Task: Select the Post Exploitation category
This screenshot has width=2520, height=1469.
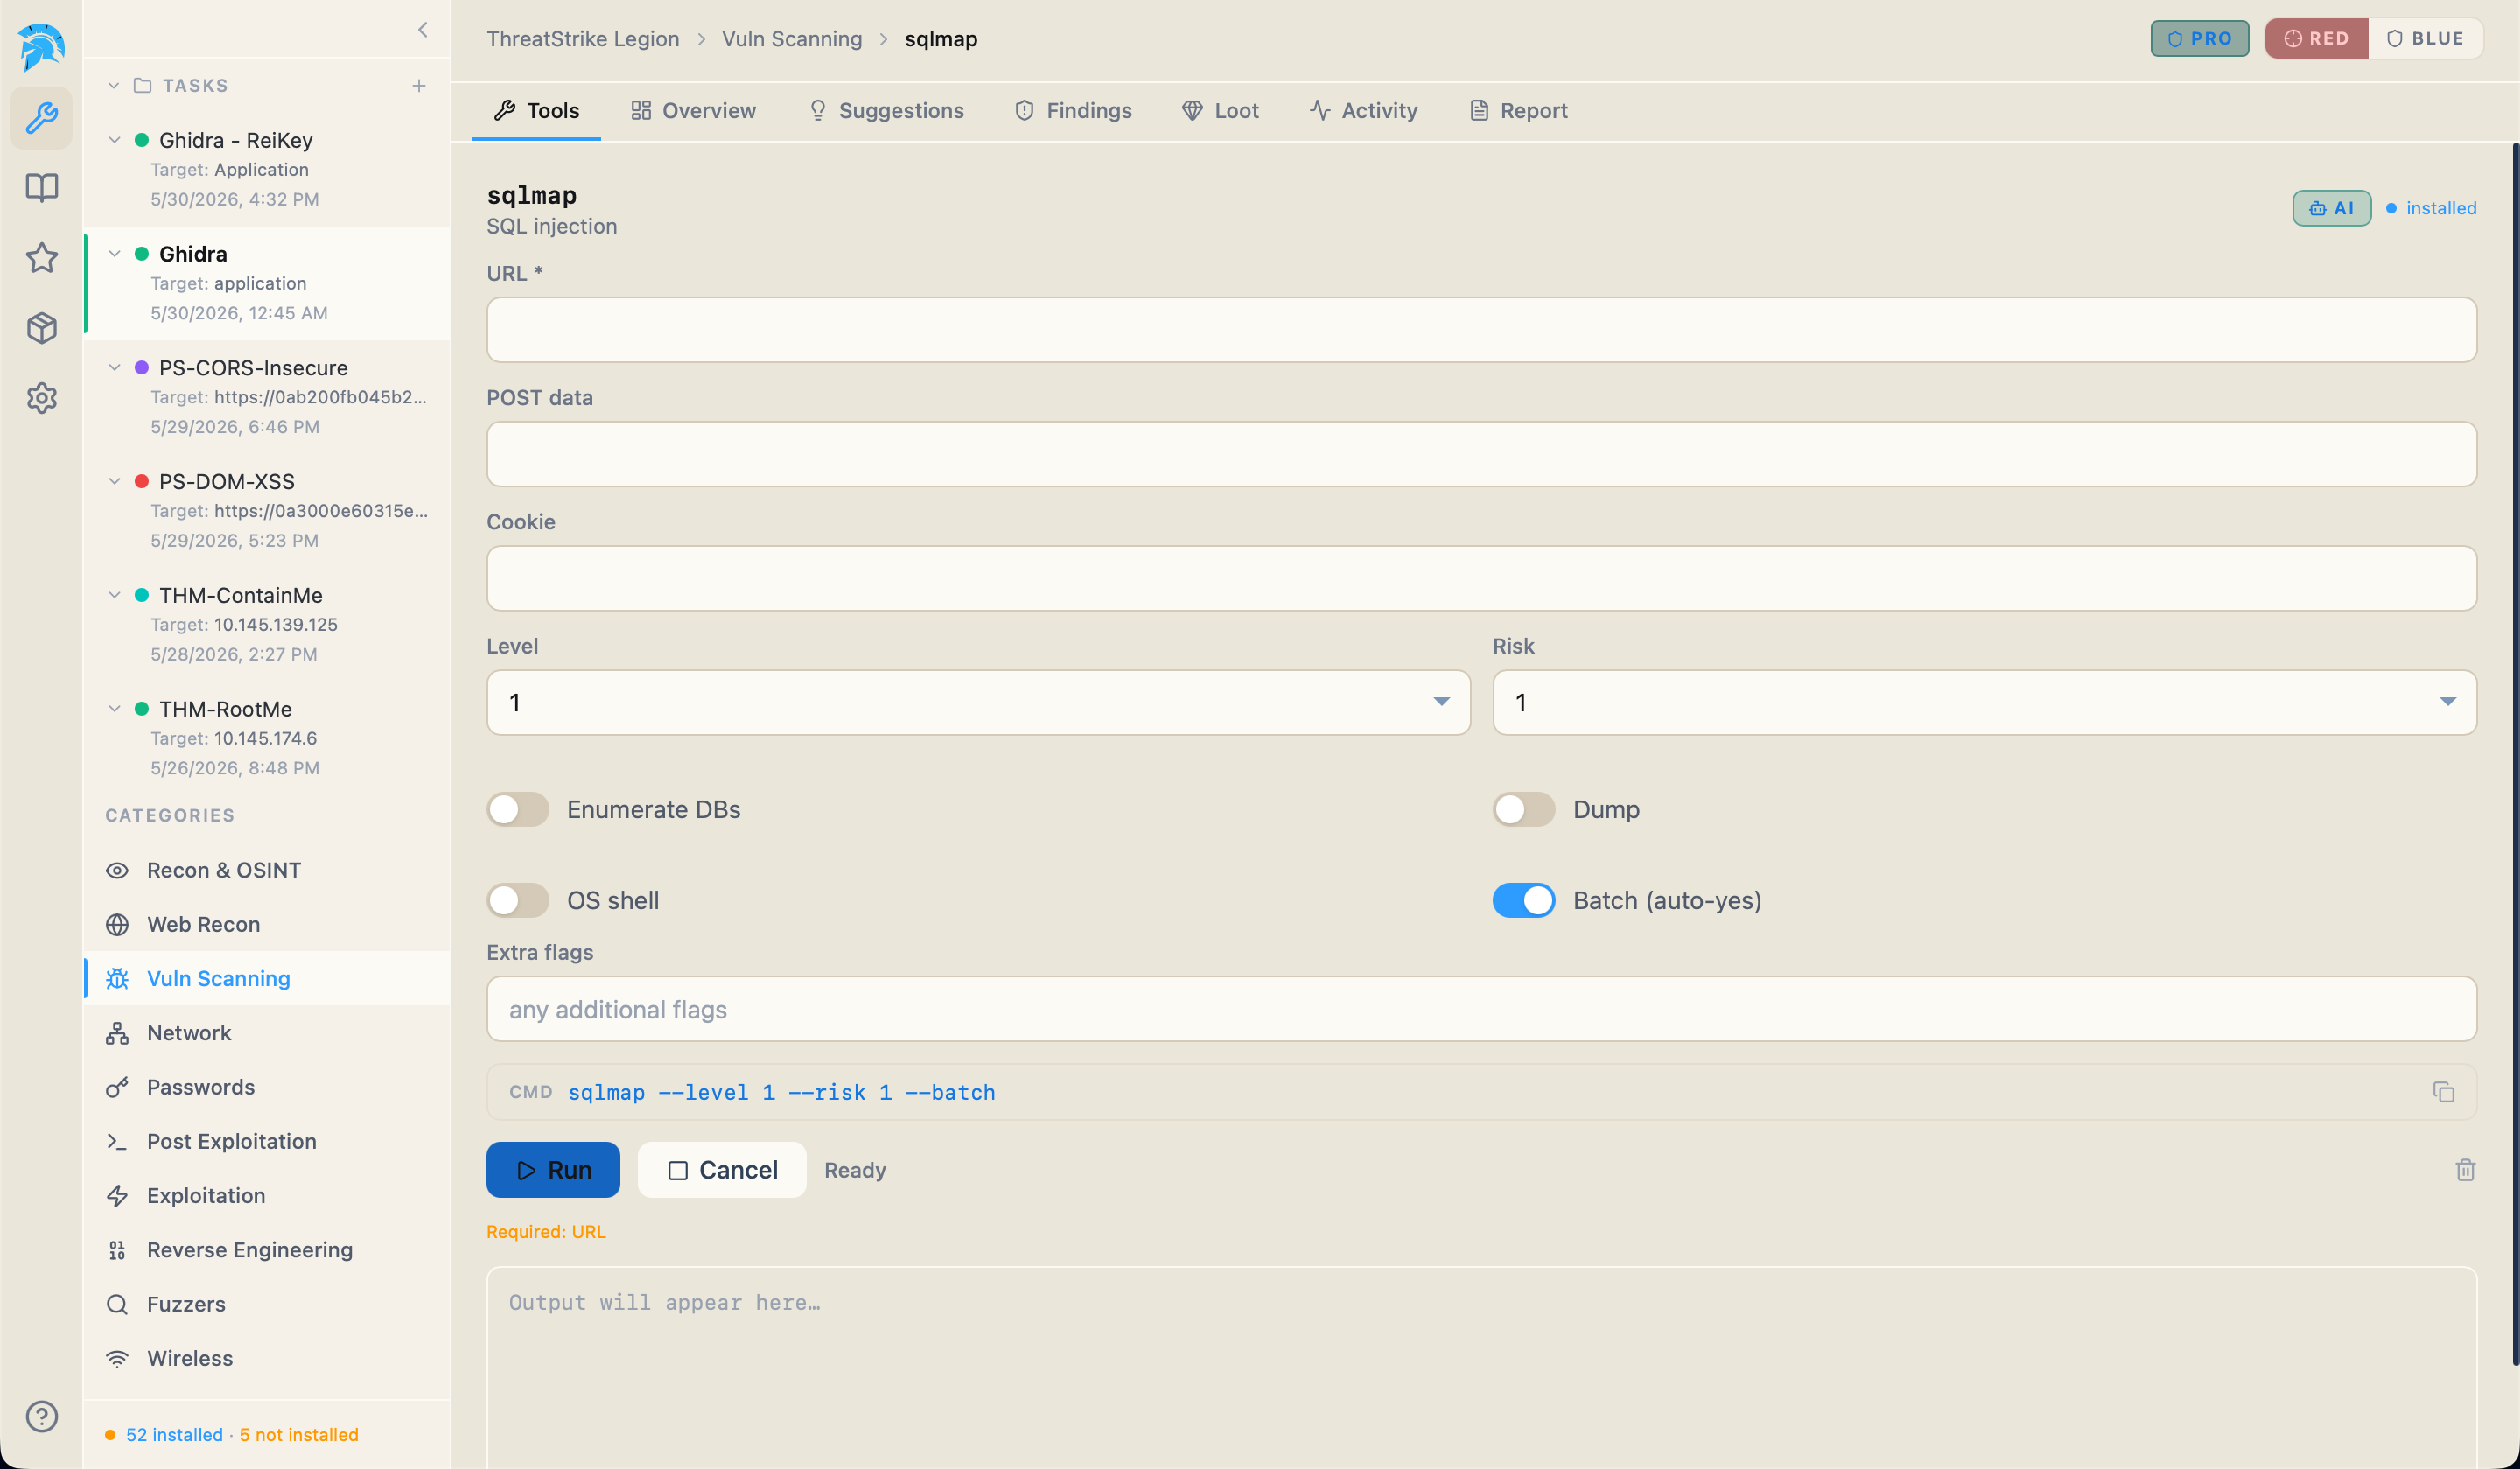Action: [267, 1141]
